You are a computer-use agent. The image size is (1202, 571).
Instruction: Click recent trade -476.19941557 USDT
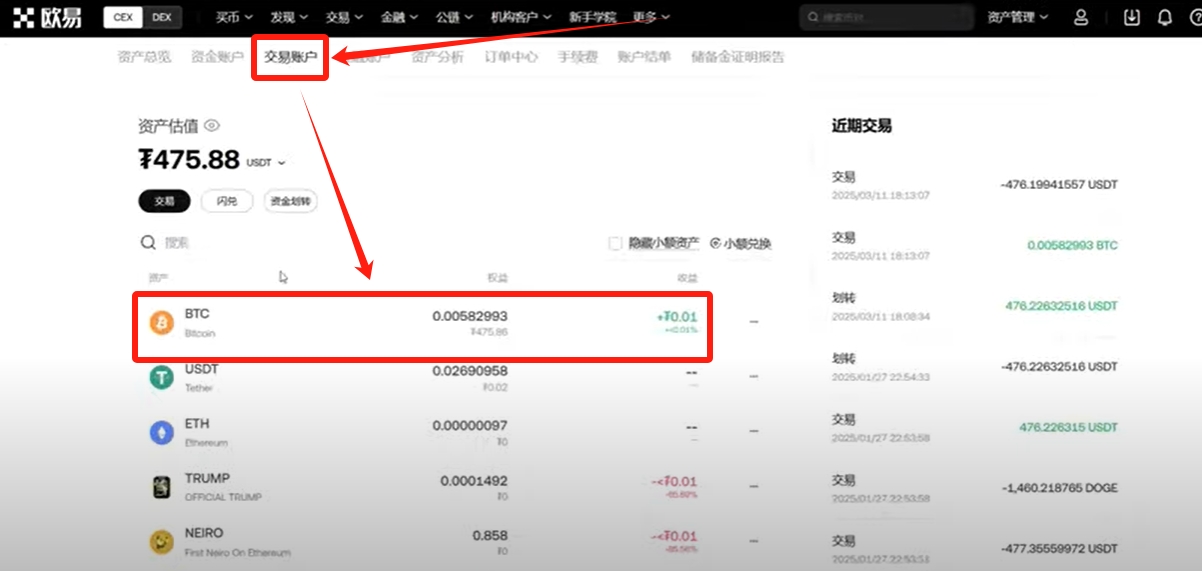[1059, 185]
